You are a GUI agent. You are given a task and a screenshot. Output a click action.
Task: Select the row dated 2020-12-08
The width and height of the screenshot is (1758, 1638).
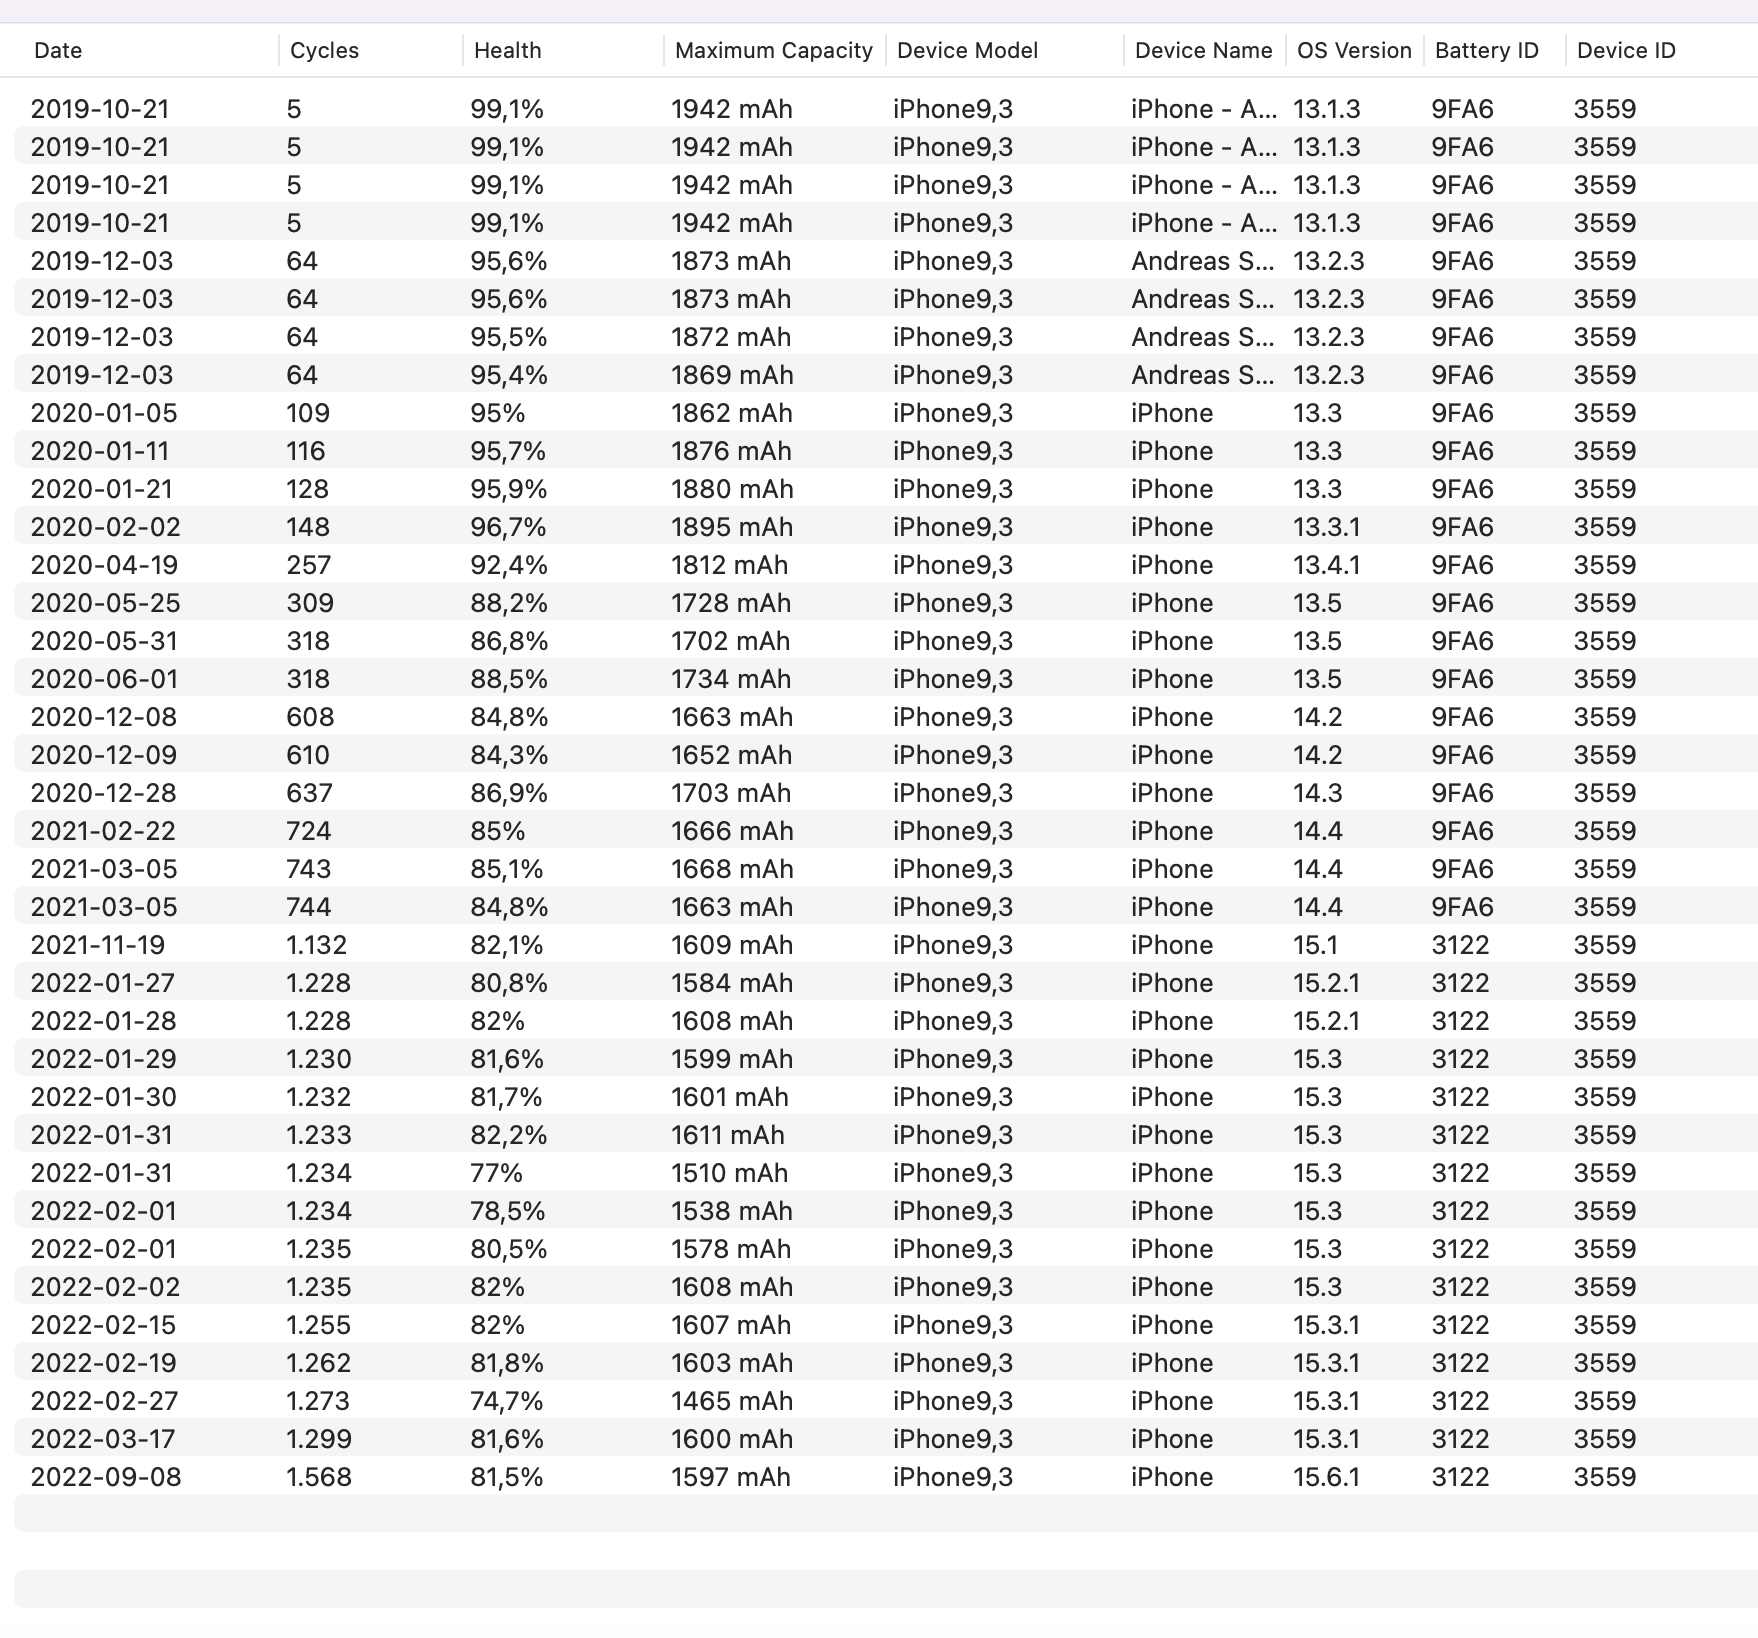pyautogui.click(x=886, y=717)
